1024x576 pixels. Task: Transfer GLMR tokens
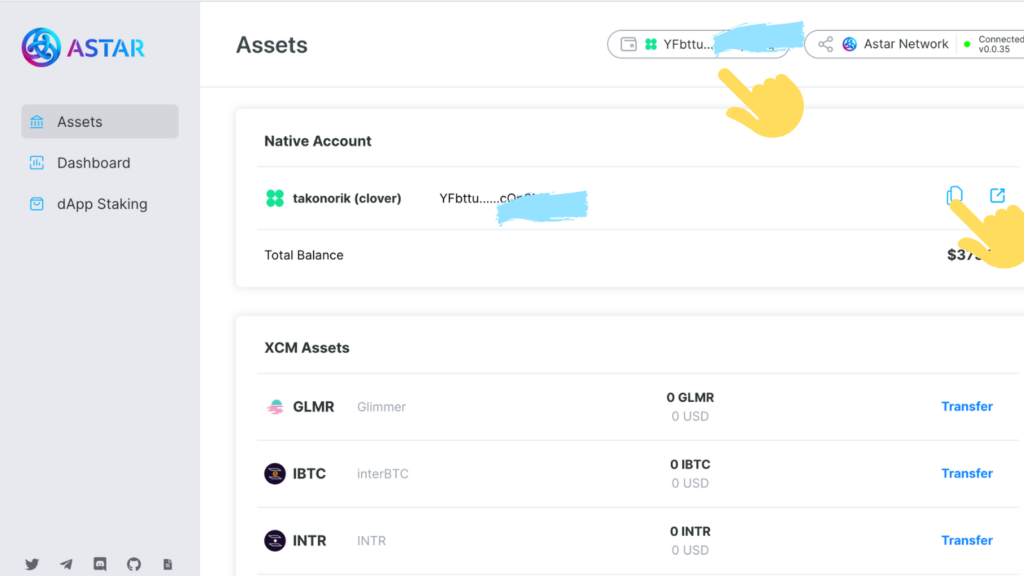tap(967, 406)
